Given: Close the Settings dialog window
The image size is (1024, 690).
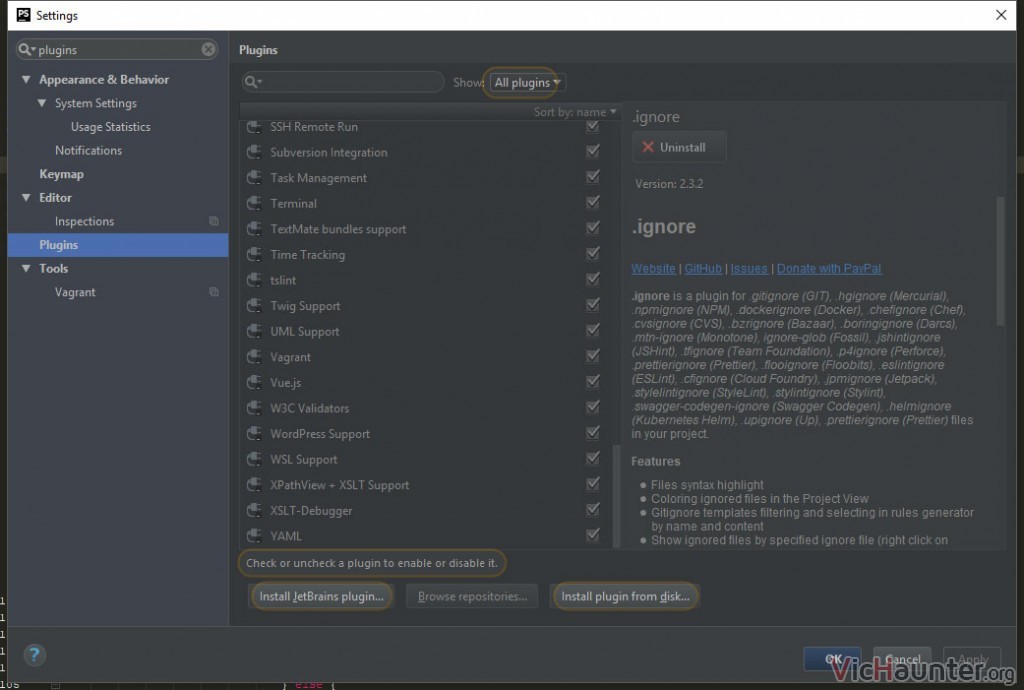Looking at the screenshot, I should [1001, 14].
